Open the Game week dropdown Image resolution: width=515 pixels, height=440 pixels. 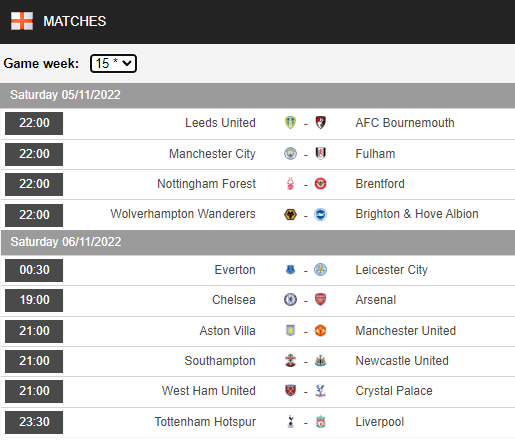(x=113, y=63)
